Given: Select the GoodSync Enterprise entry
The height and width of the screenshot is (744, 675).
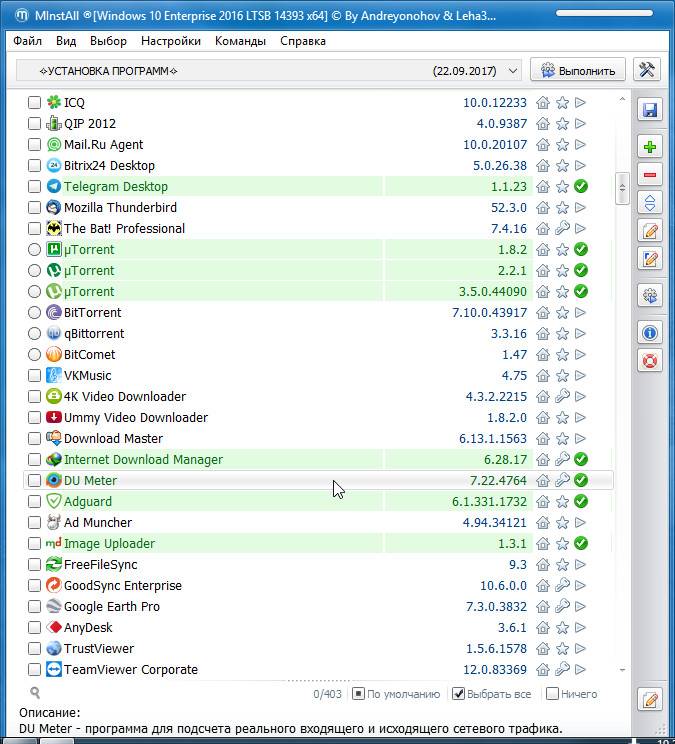Looking at the screenshot, I should tap(318, 586).
